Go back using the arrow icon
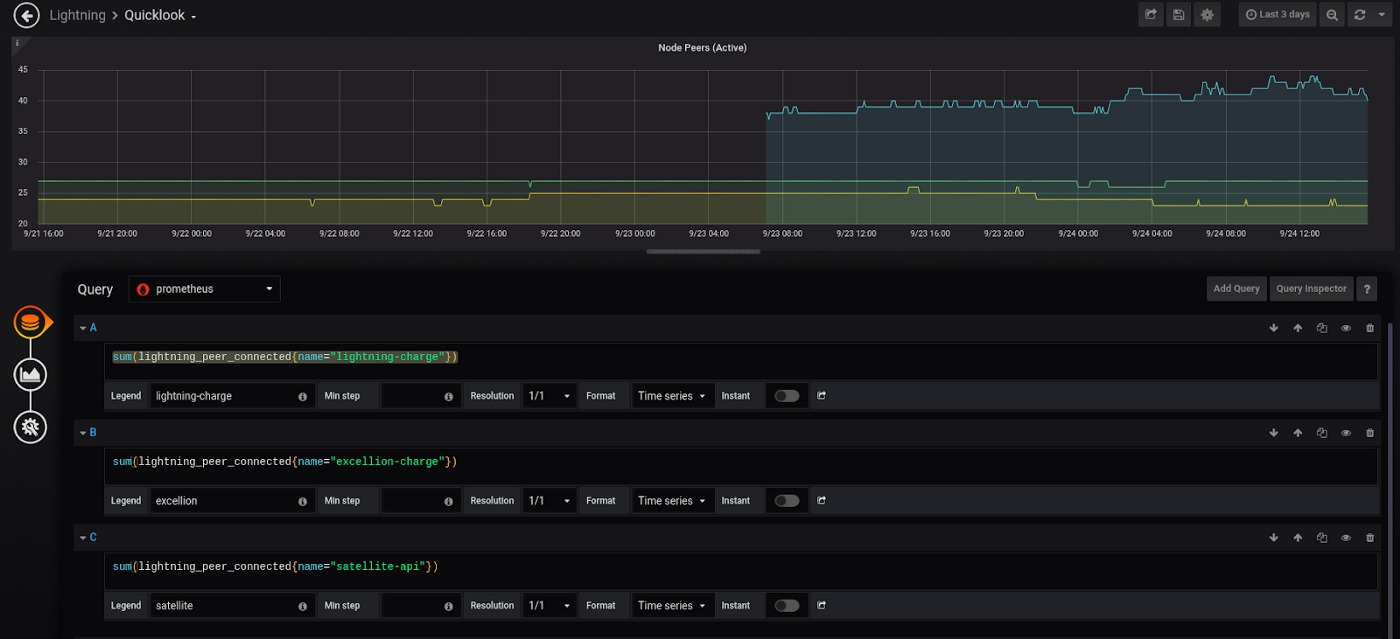The image size is (1400, 639). point(26,15)
